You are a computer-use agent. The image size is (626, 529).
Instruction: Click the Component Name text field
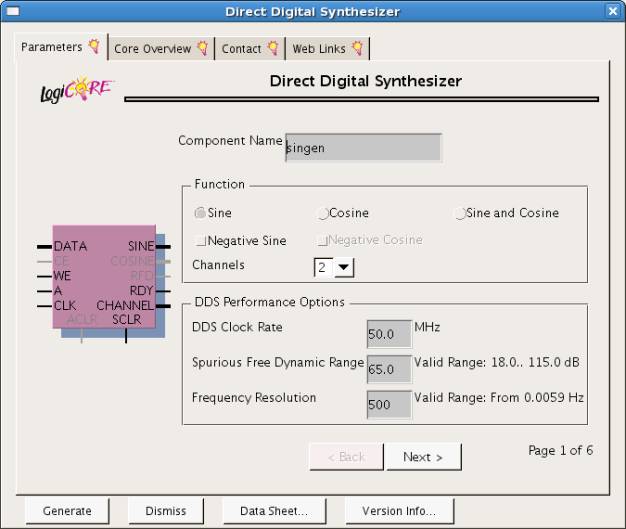pyautogui.click(x=363, y=148)
